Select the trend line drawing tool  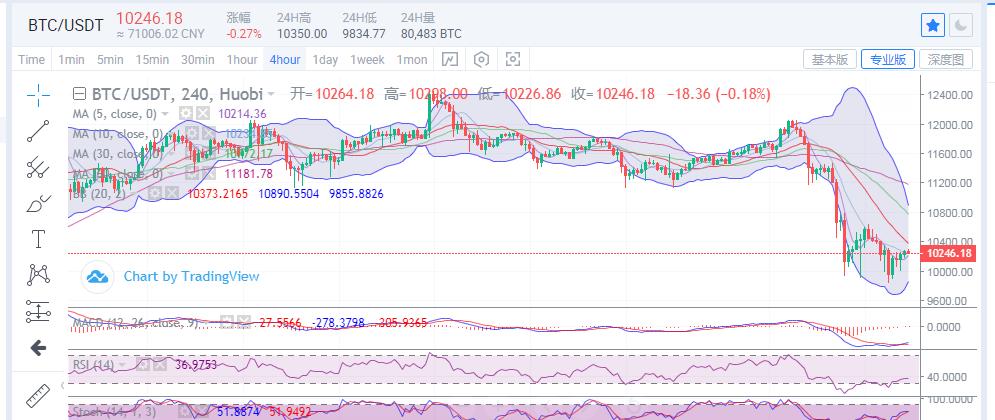pyautogui.click(x=38, y=131)
